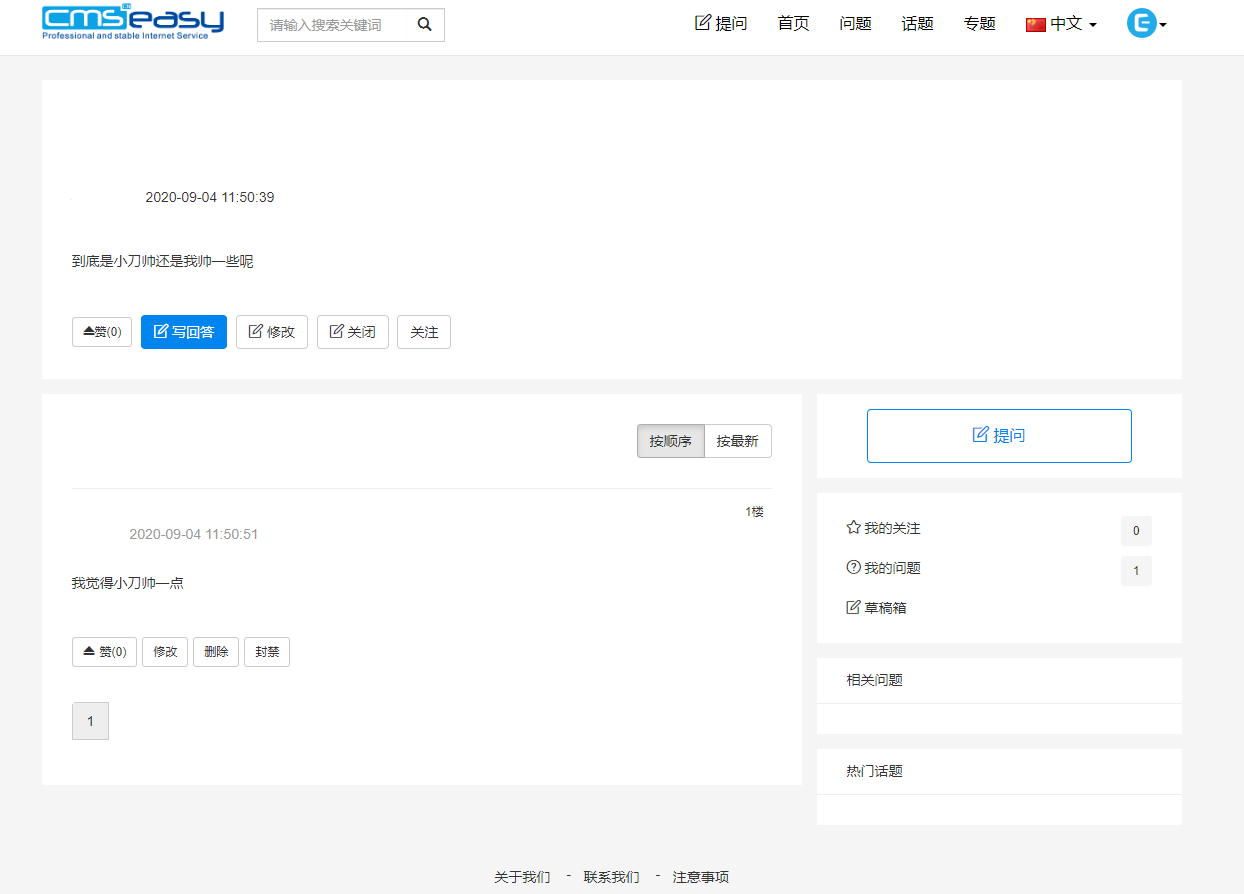The image size is (1244, 894).
Task: Click the search magnifier icon
Action: click(425, 25)
